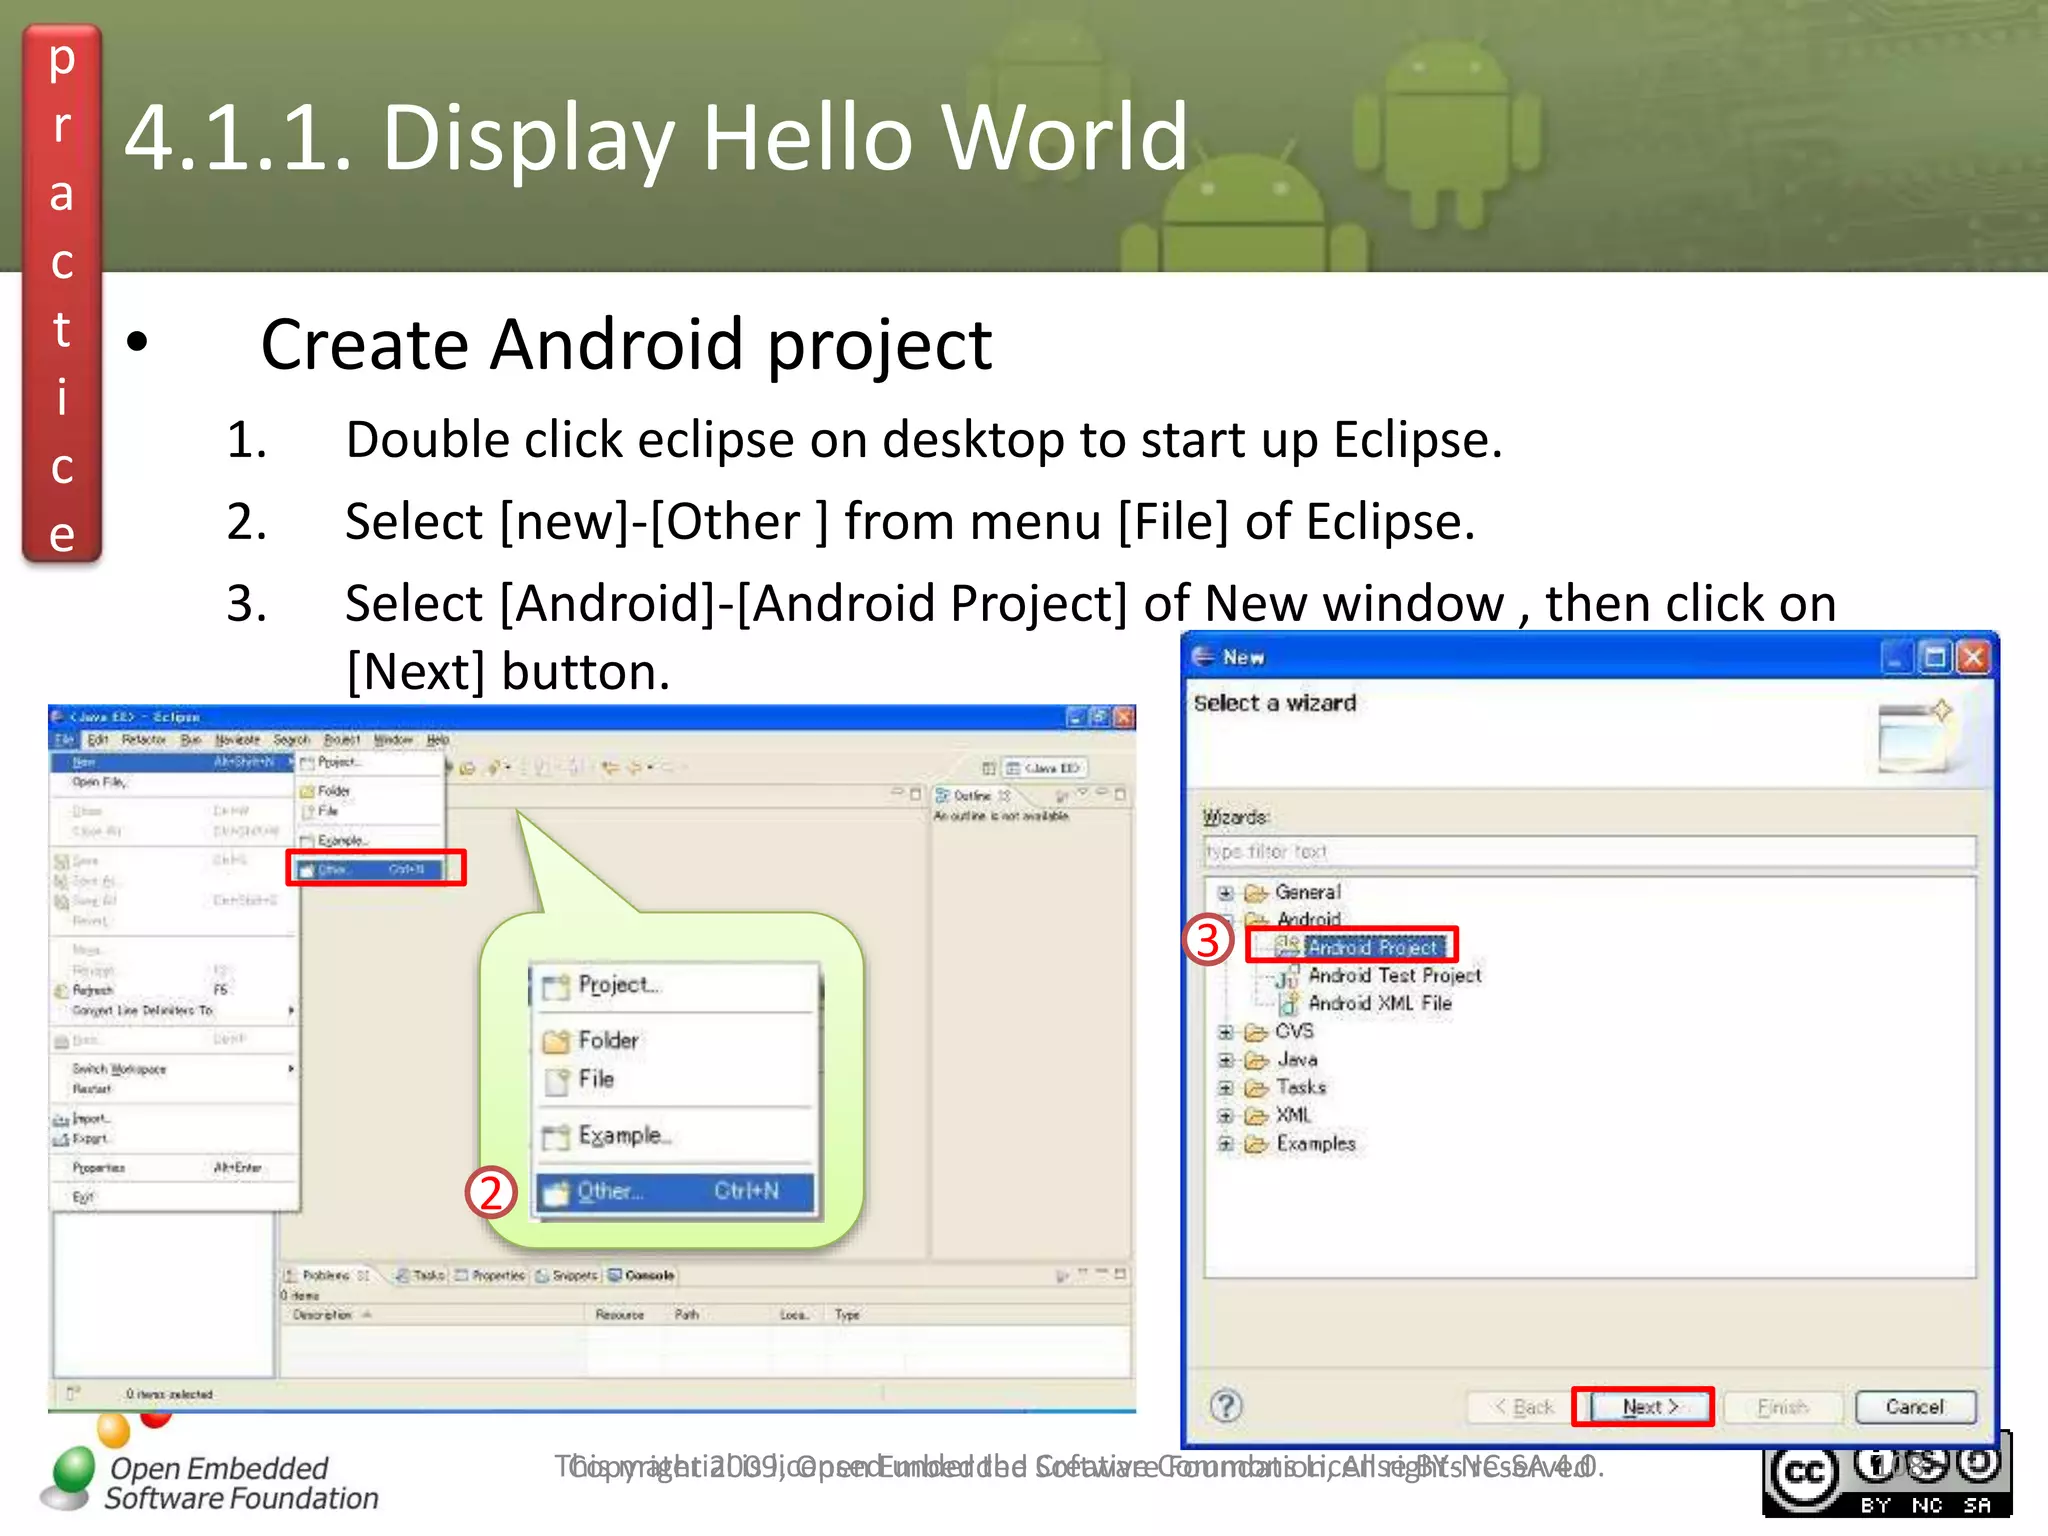Open the Window menu in Eclipse
2048x1536 pixels.
tap(393, 740)
